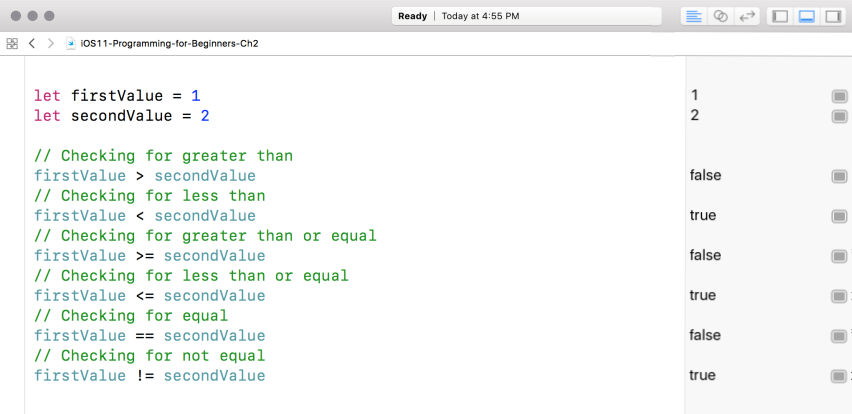Viewport: 852px width, 414px height.
Task: Toggle the Utilities panel
Action: point(833,16)
